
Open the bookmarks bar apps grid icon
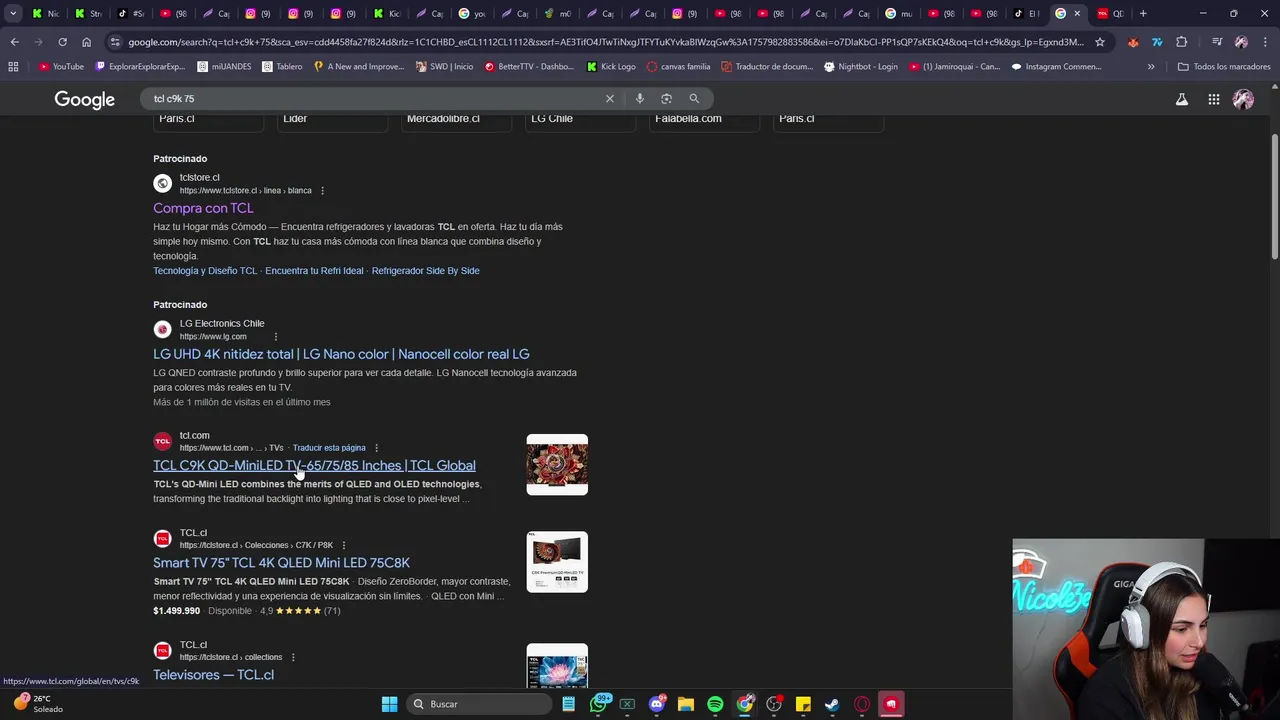(x=13, y=66)
